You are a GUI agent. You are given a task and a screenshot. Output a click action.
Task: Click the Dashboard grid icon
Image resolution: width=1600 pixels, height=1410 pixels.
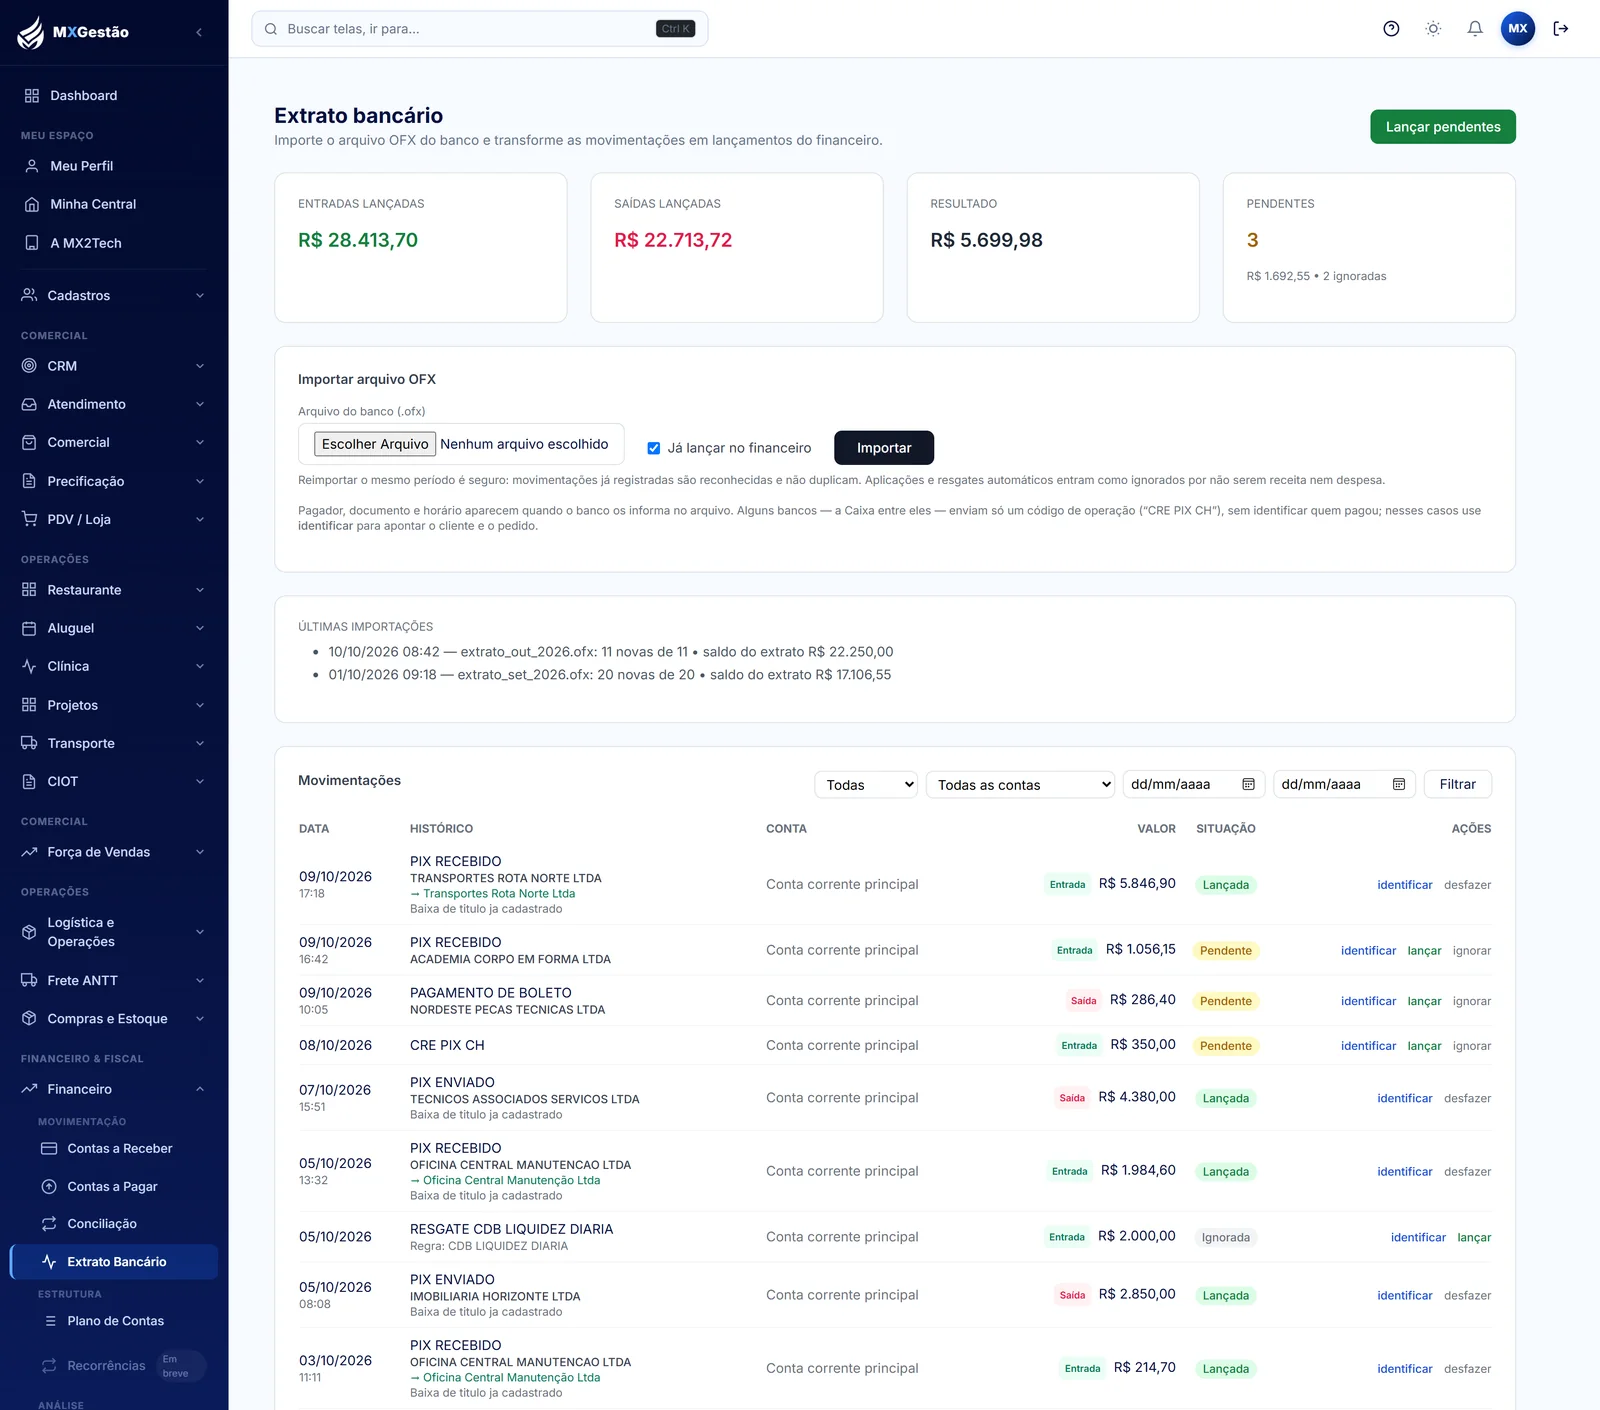[x=32, y=96]
